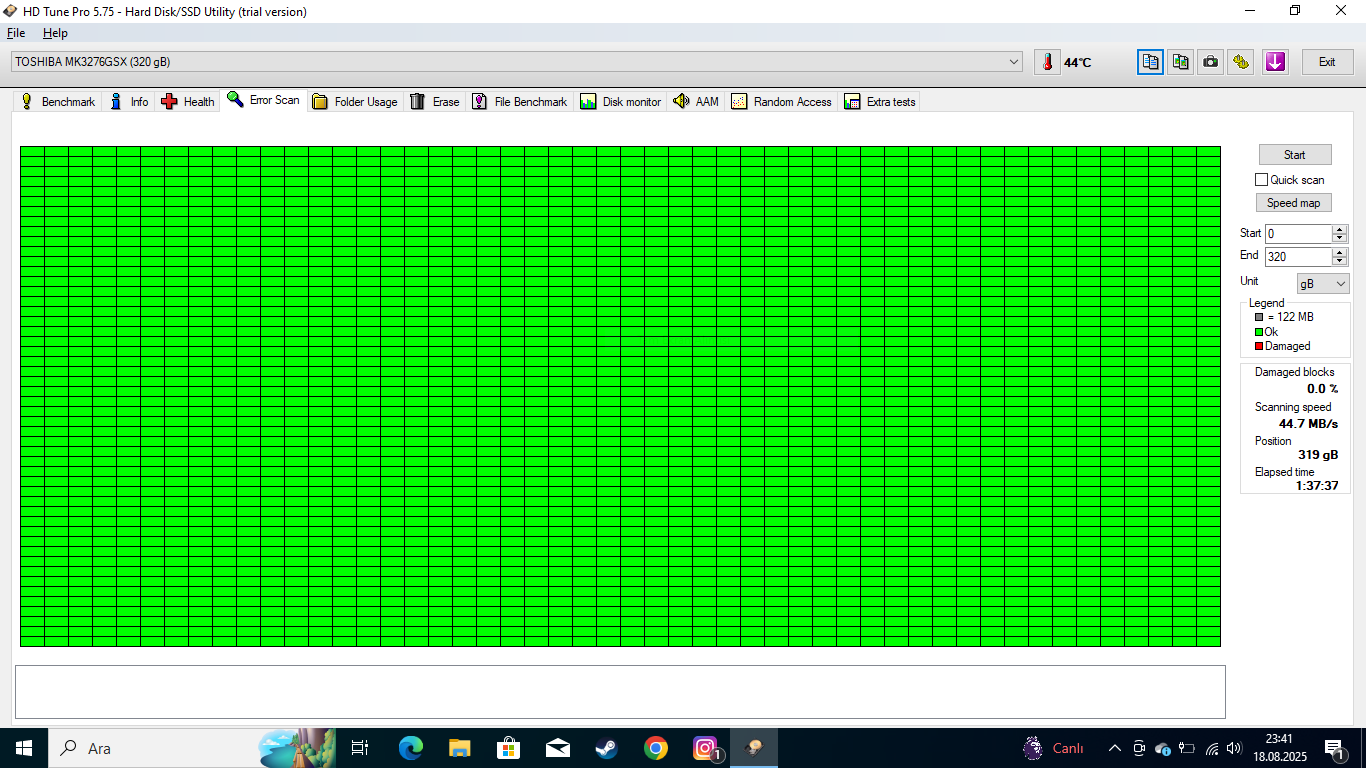Show hidden system tray icons

tap(1114, 748)
